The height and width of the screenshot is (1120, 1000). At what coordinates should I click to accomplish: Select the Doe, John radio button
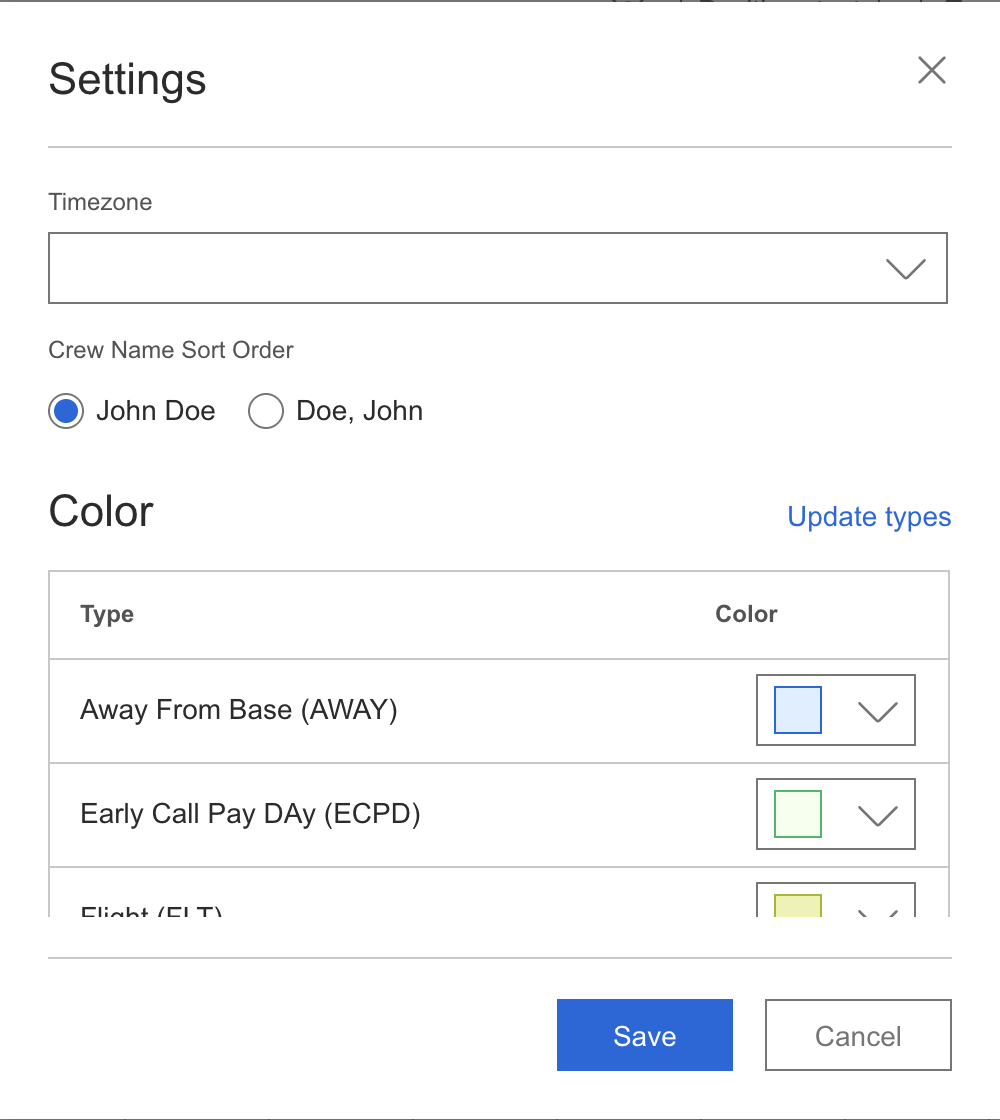(x=265, y=411)
